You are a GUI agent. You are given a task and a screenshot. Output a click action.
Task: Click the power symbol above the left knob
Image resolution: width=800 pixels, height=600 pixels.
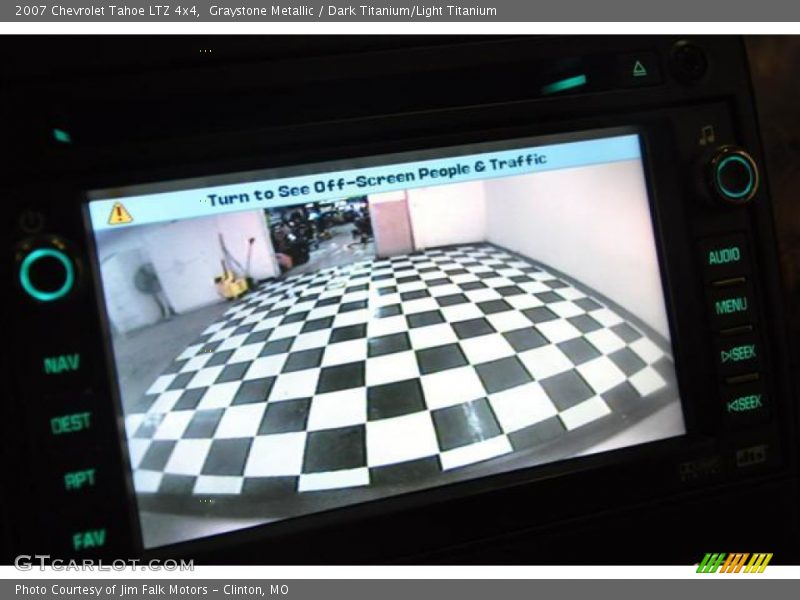click(x=31, y=222)
